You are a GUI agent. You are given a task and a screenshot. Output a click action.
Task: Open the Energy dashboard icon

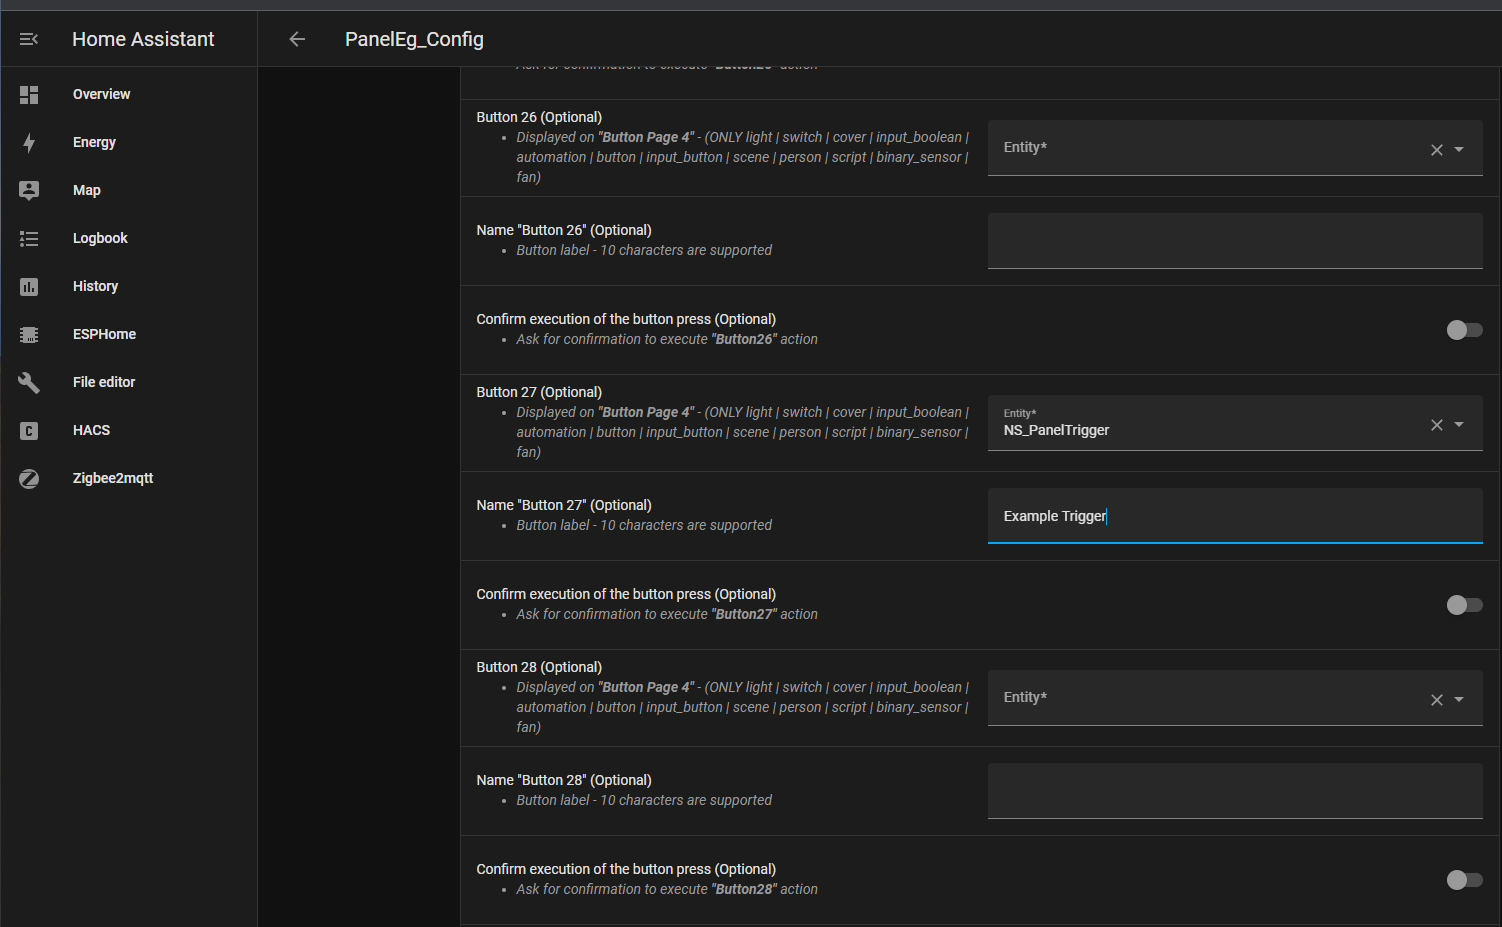tap(29, 143)
